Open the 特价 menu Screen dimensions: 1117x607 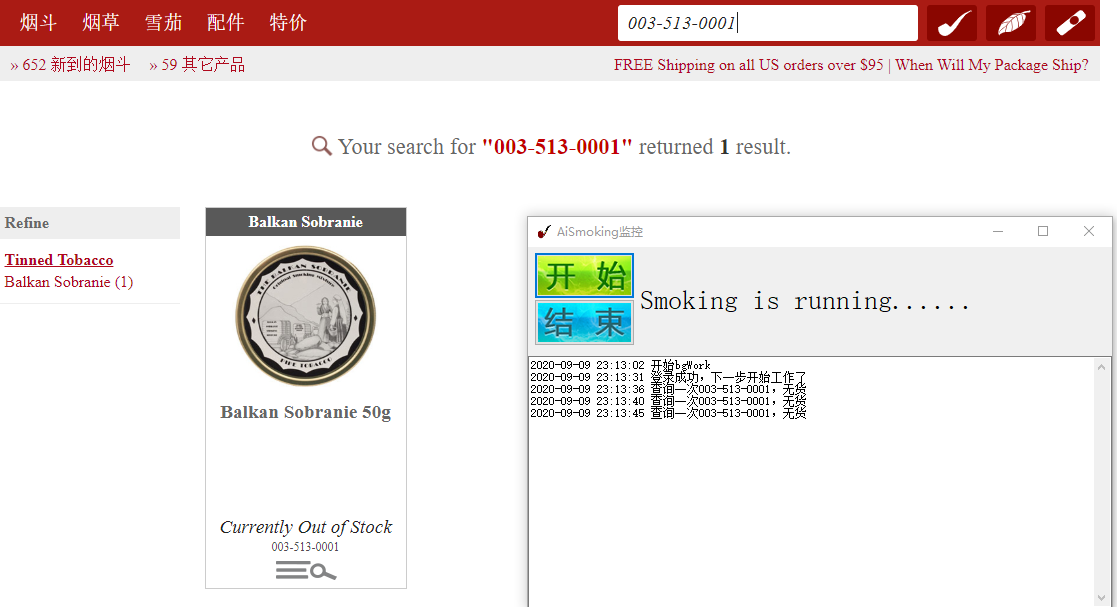(288, 23)
